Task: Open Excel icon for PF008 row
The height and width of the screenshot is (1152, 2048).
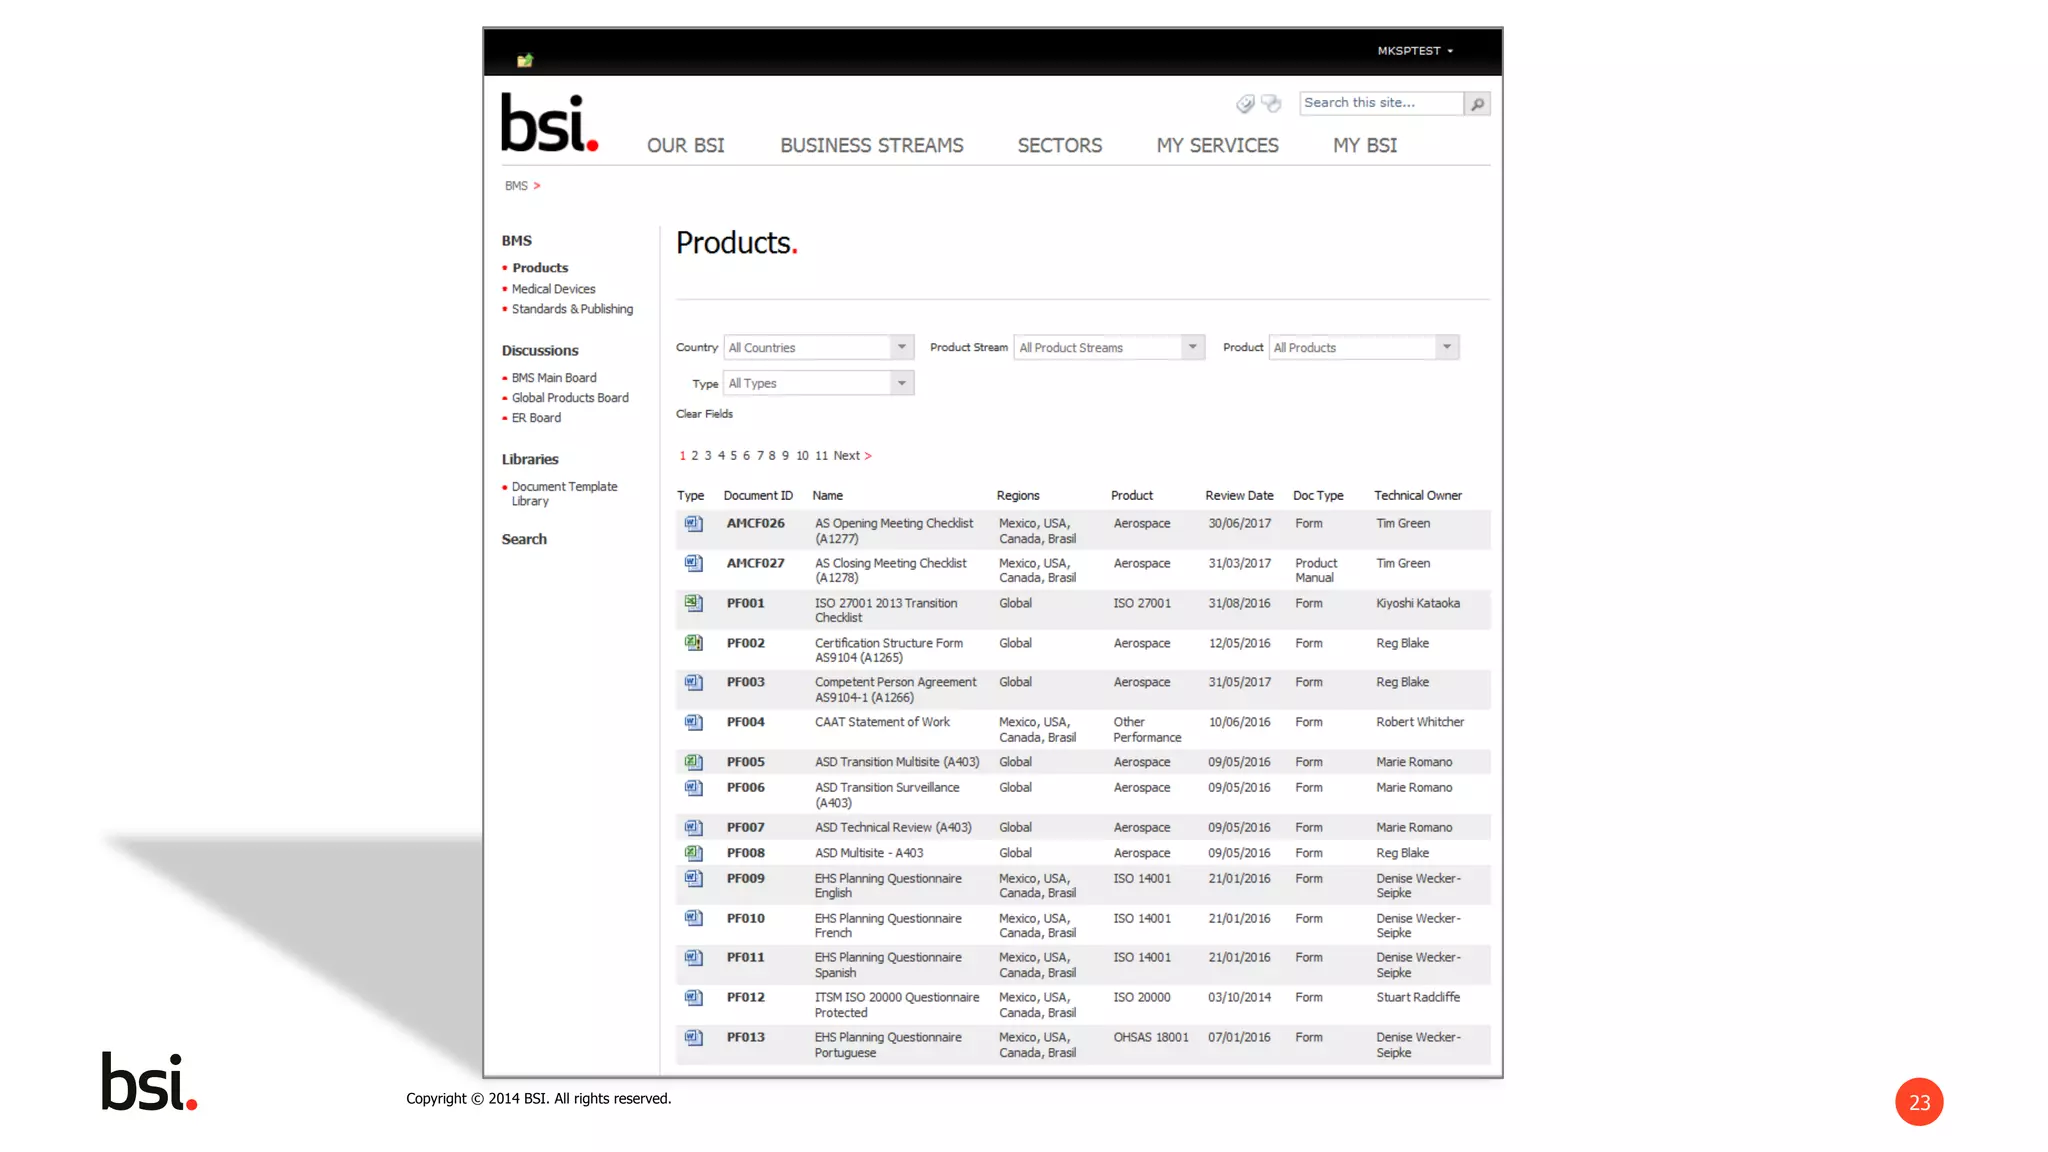Action: tap(693, 853)
